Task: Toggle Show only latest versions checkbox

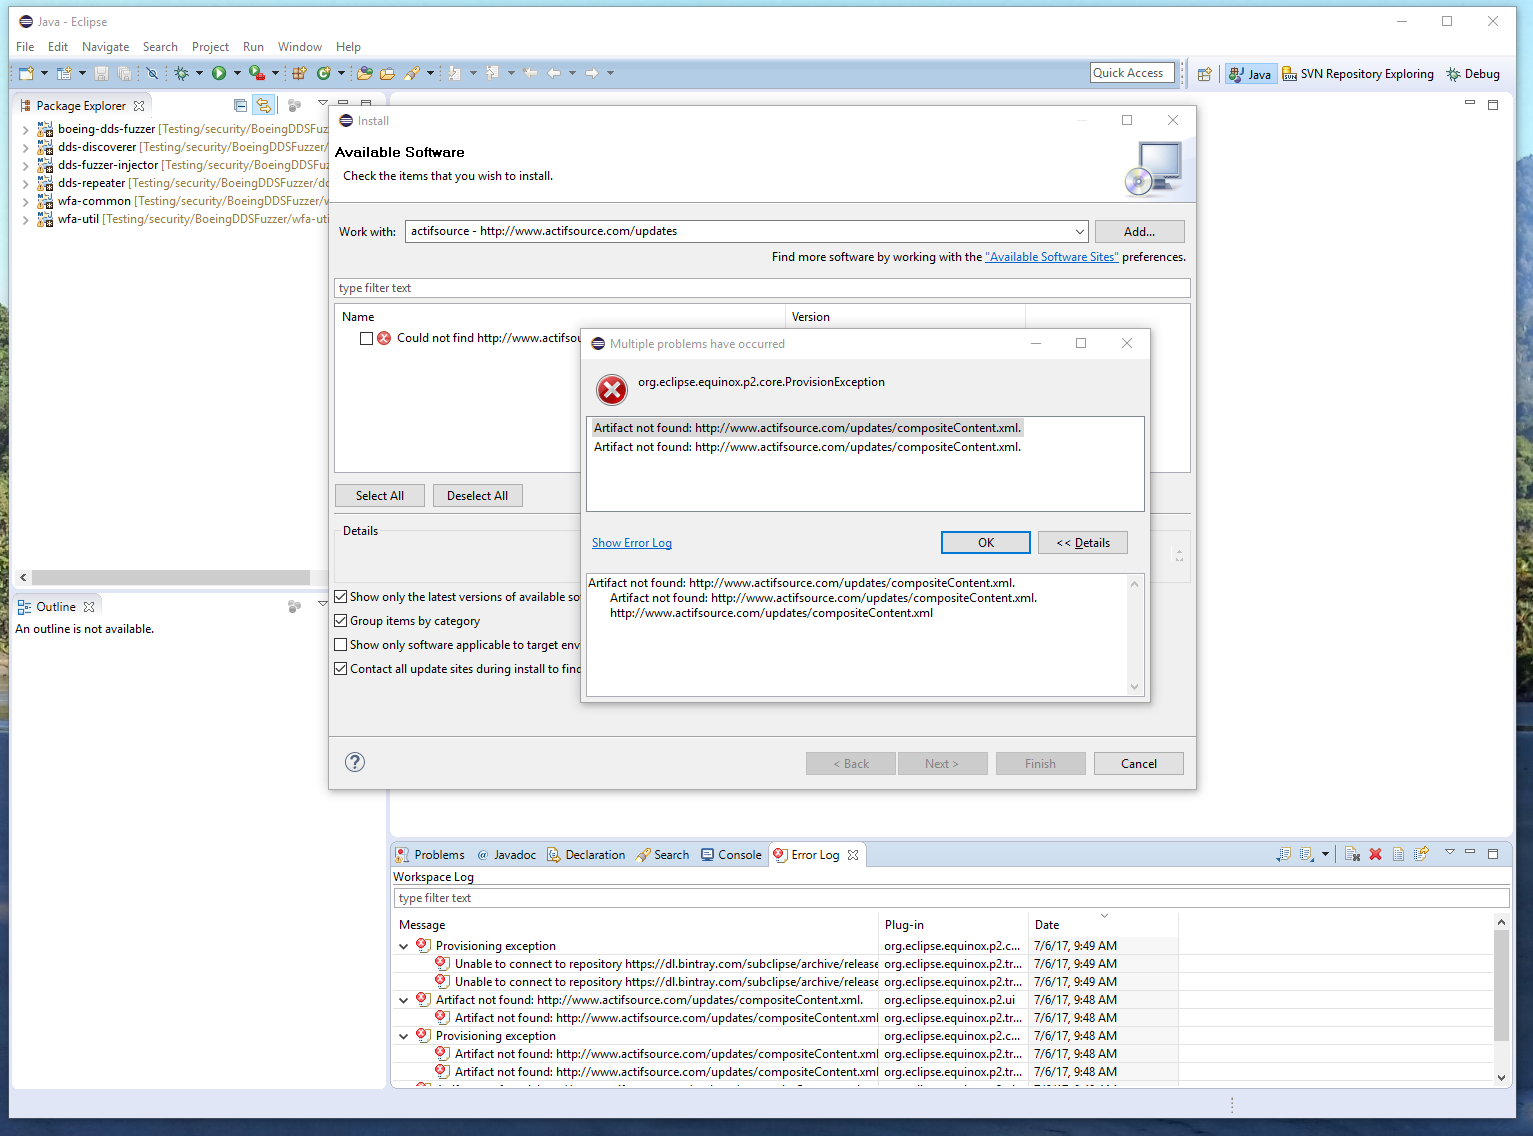Action: click(341, 597)
